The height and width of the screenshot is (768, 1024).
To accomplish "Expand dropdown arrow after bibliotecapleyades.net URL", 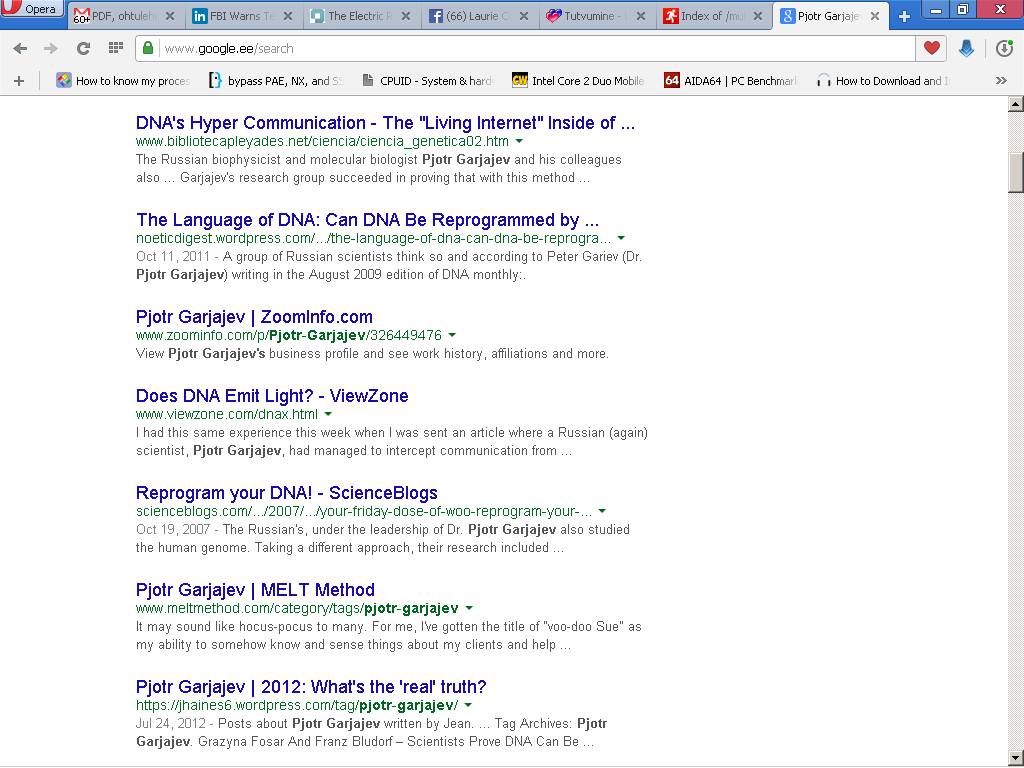I will point(519,141).
